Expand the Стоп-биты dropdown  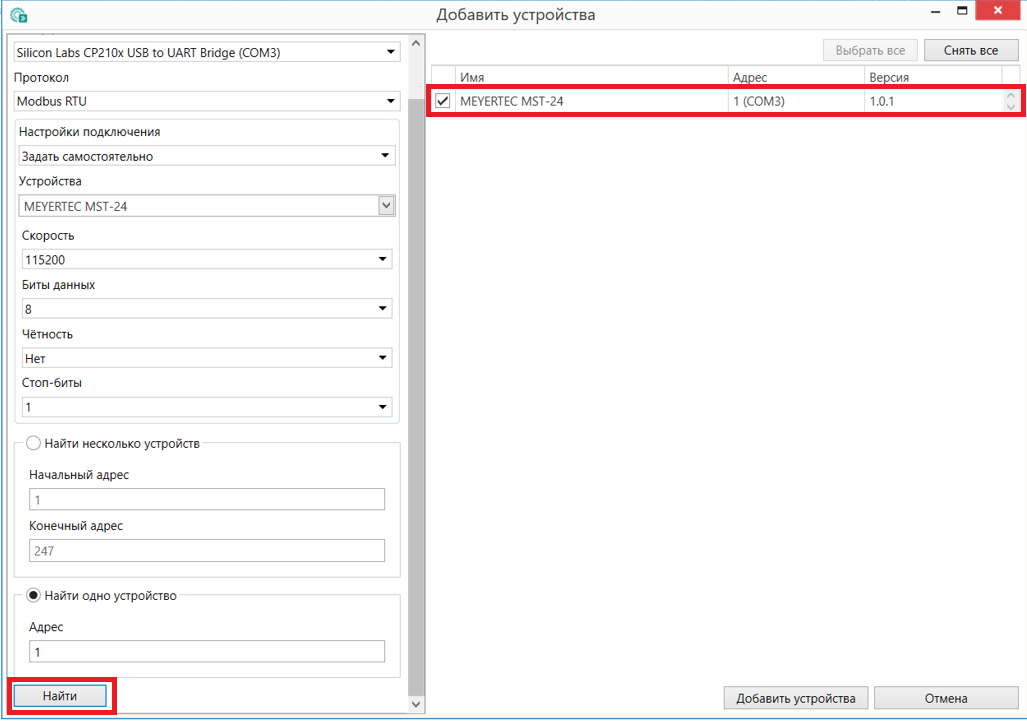click(206, 407)
